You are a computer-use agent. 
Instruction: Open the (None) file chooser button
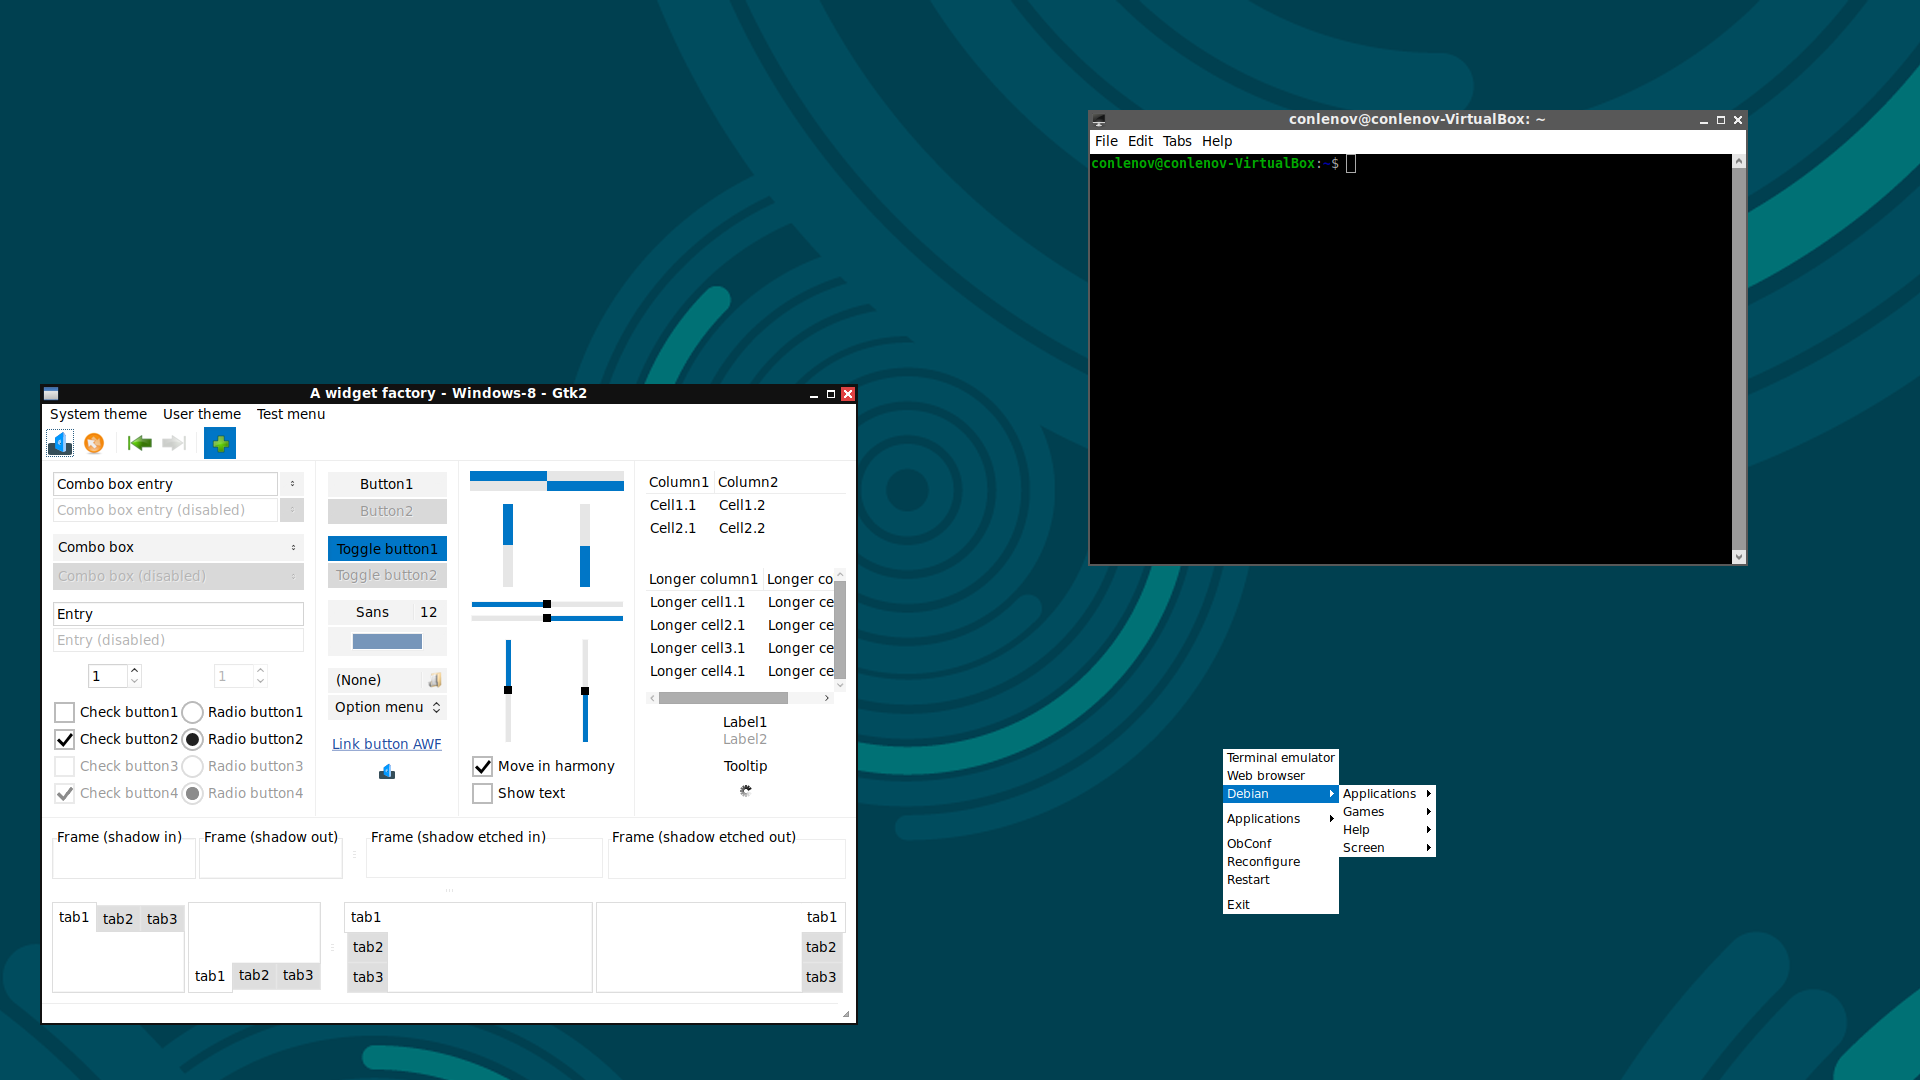387,680
